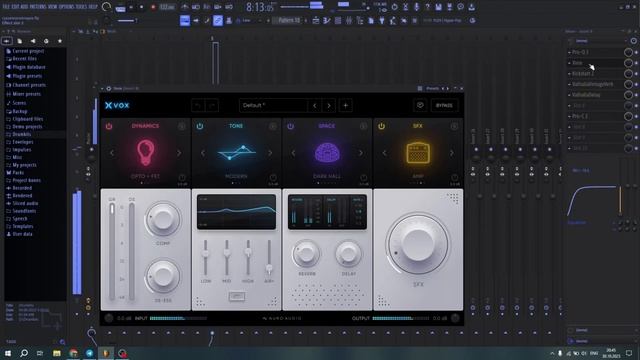Screen dimensions: 640x360
Task: Click the plus button next to preset
Action: pyautogui.click(x=345, y=106)
